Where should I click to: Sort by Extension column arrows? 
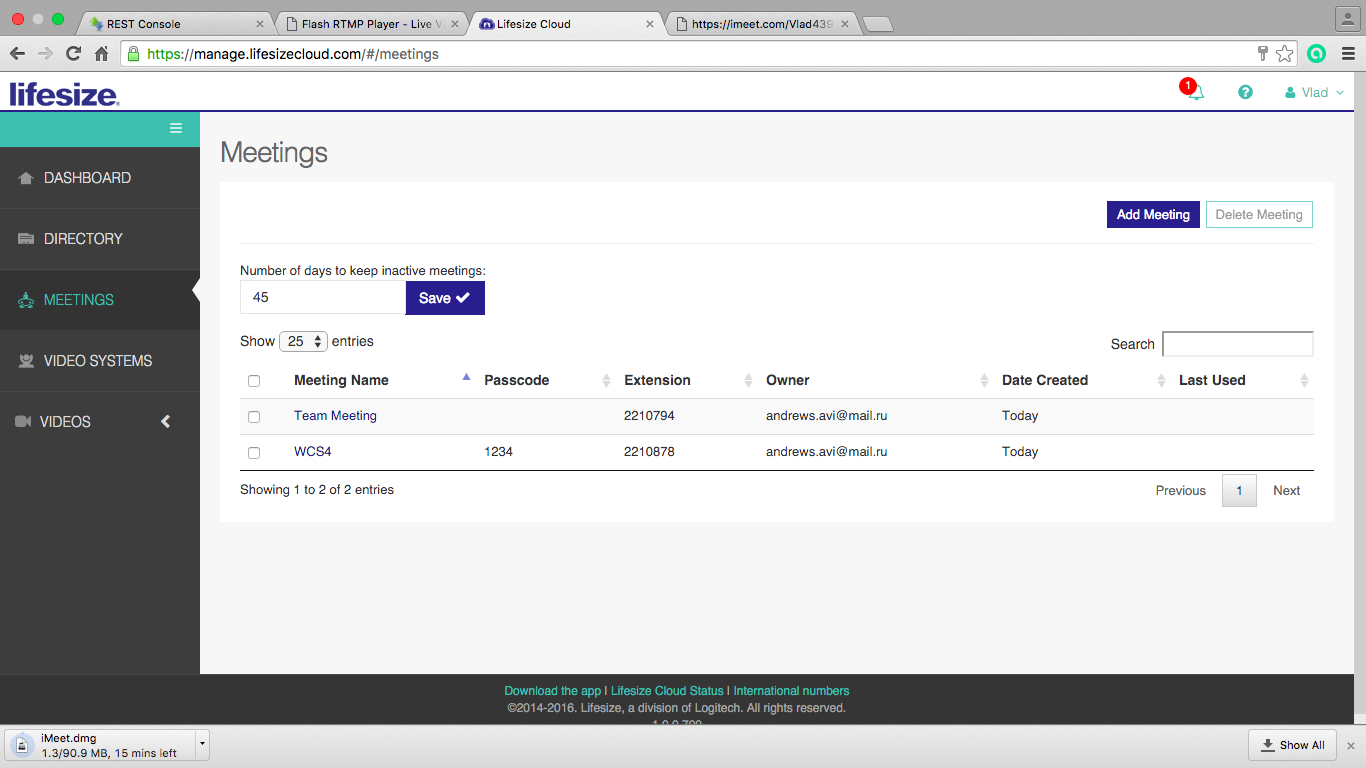tap(748, 380)
